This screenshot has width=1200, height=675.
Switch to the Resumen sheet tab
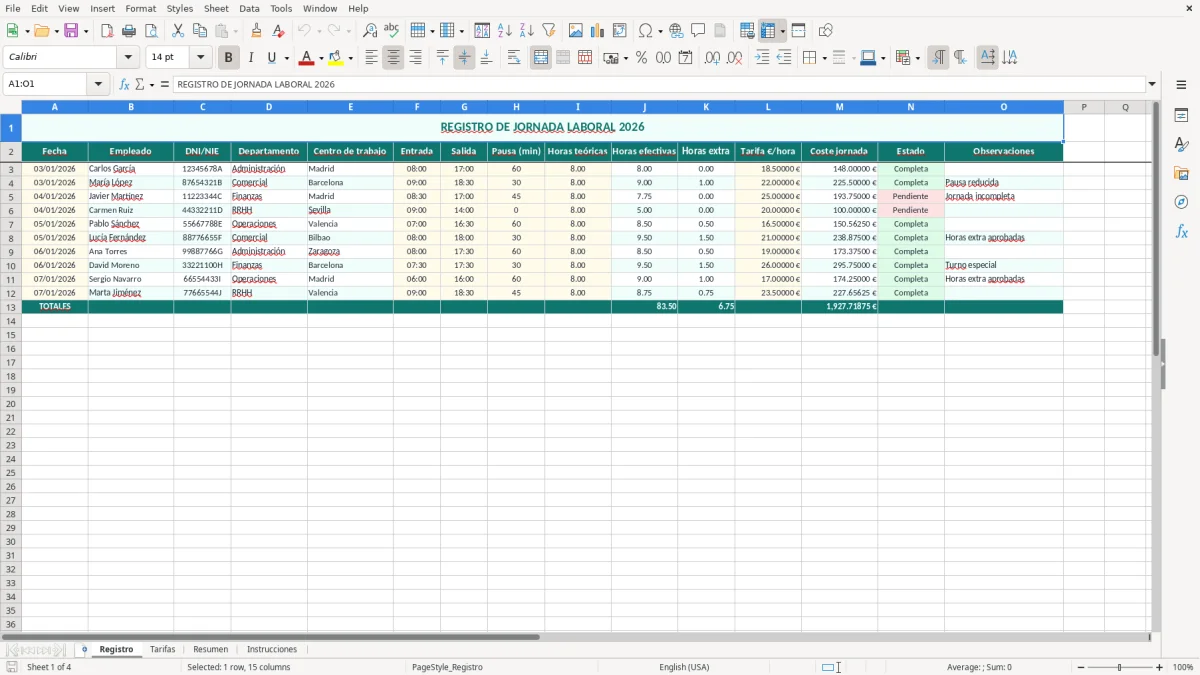tap(211, 650)
